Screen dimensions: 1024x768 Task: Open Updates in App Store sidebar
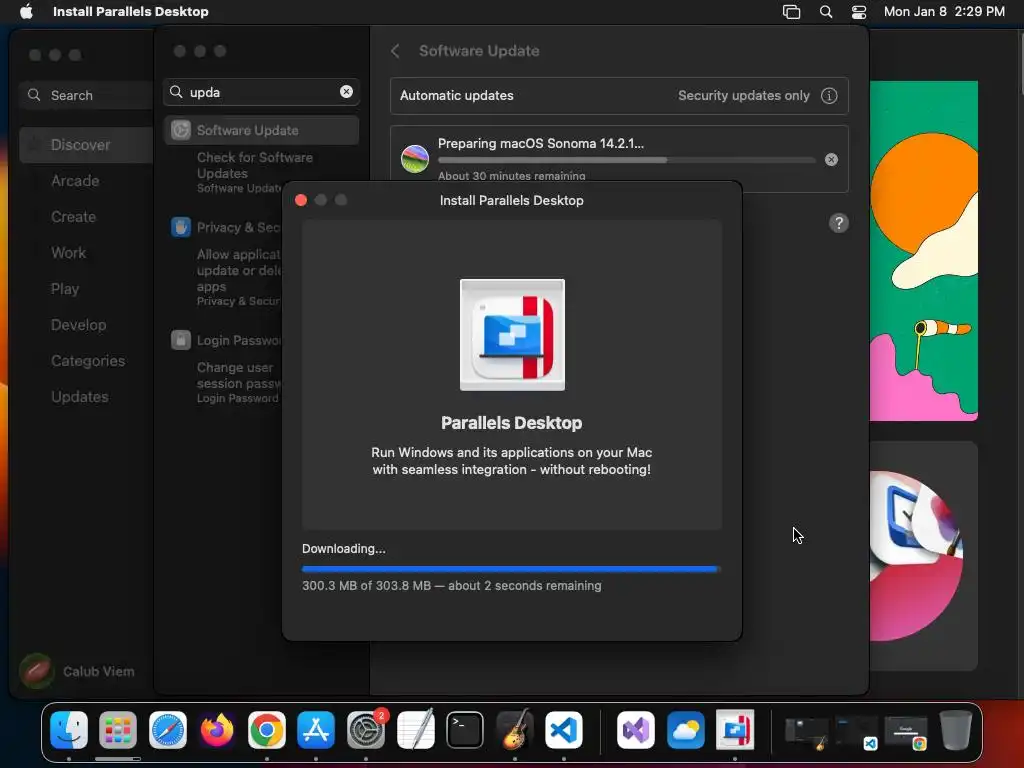click(x=80, y=396)
